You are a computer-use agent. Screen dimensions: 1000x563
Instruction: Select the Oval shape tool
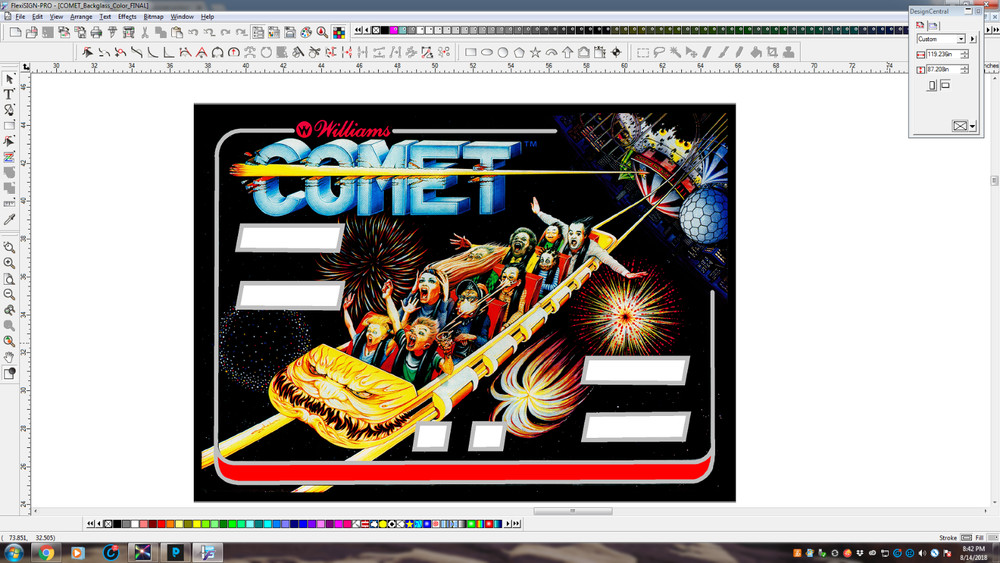(487, 52)
